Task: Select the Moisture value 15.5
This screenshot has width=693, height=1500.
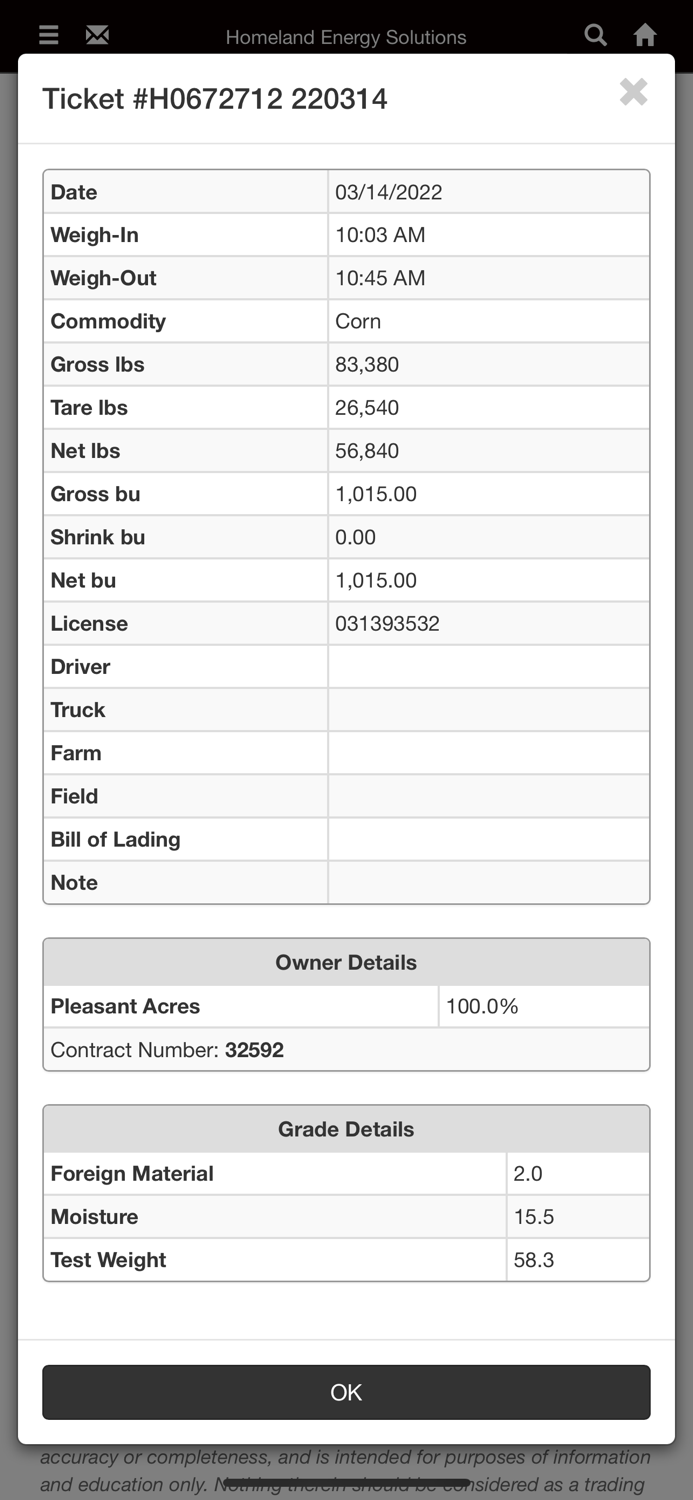Action: (534, 1217)
